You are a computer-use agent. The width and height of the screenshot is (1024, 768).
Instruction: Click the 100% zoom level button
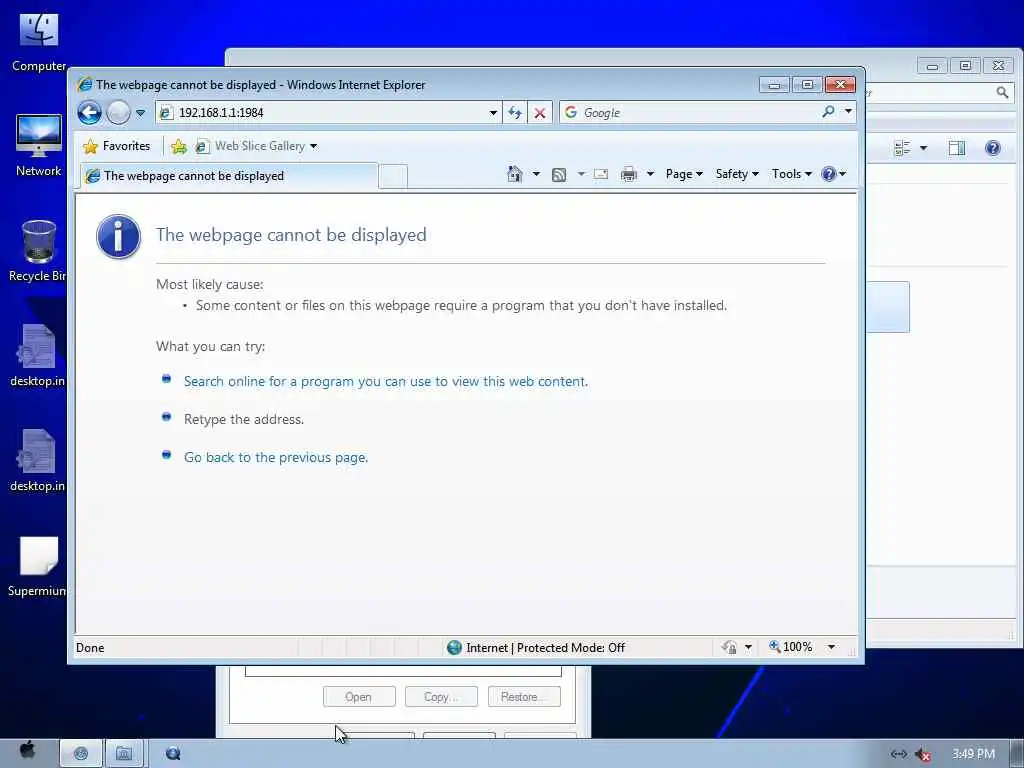(x=791, y=647)
